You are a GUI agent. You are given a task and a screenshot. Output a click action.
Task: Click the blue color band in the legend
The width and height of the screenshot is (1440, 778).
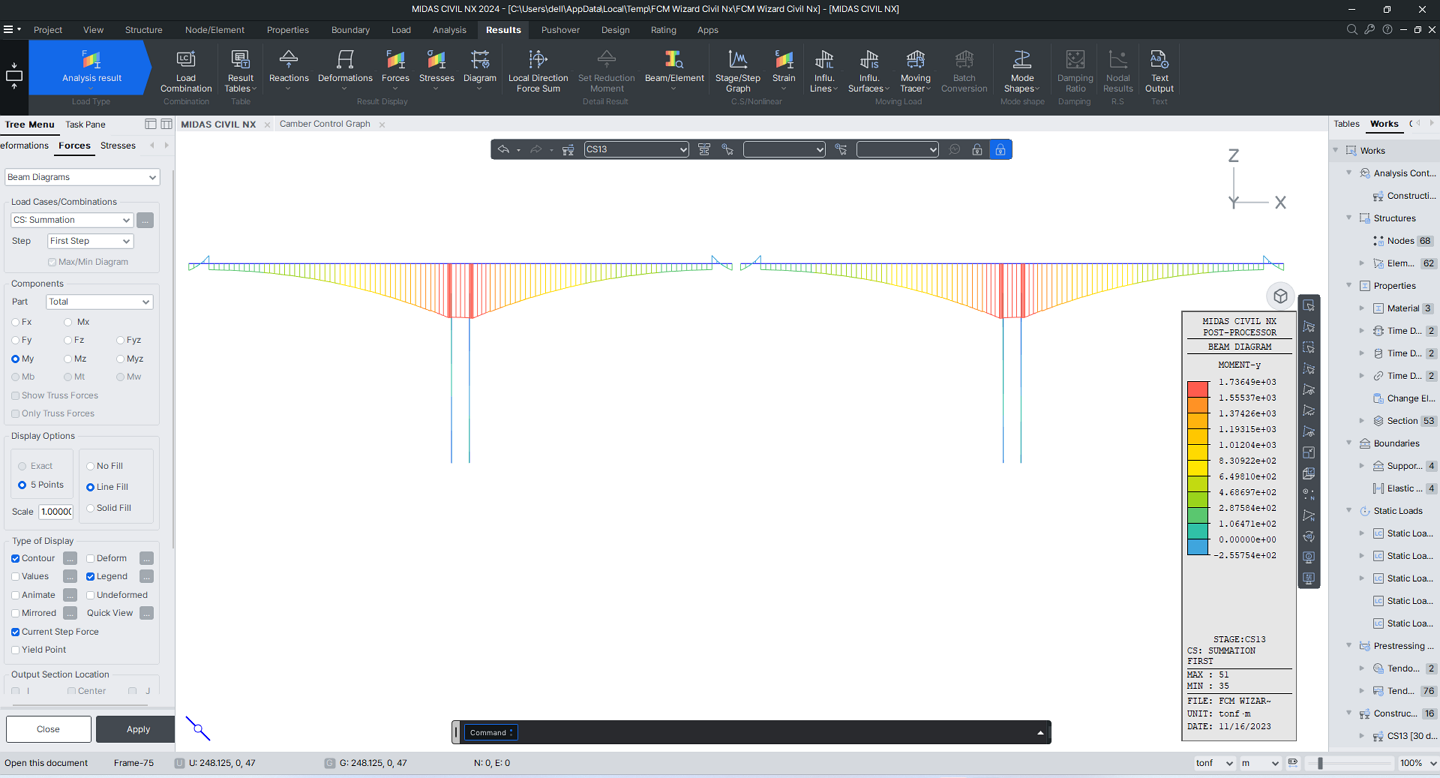tap(1197, 547)
